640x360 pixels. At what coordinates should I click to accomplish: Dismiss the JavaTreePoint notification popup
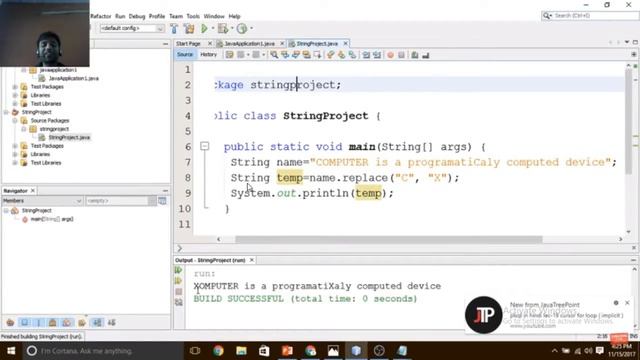coord(627,303)
